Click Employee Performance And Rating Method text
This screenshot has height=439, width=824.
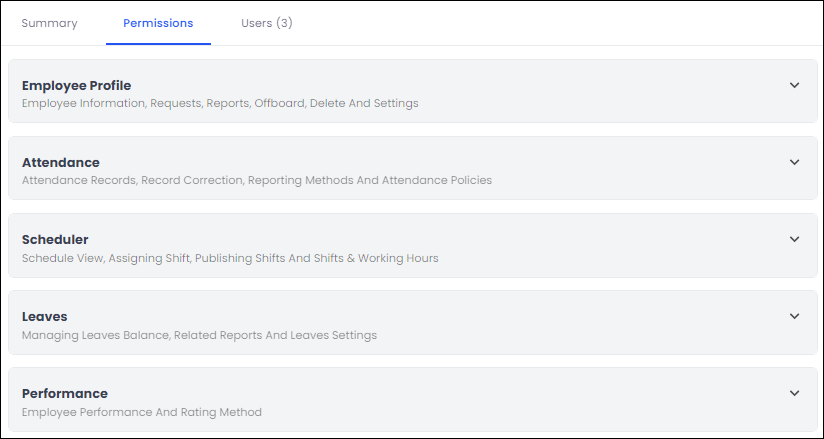coord(141,412)
